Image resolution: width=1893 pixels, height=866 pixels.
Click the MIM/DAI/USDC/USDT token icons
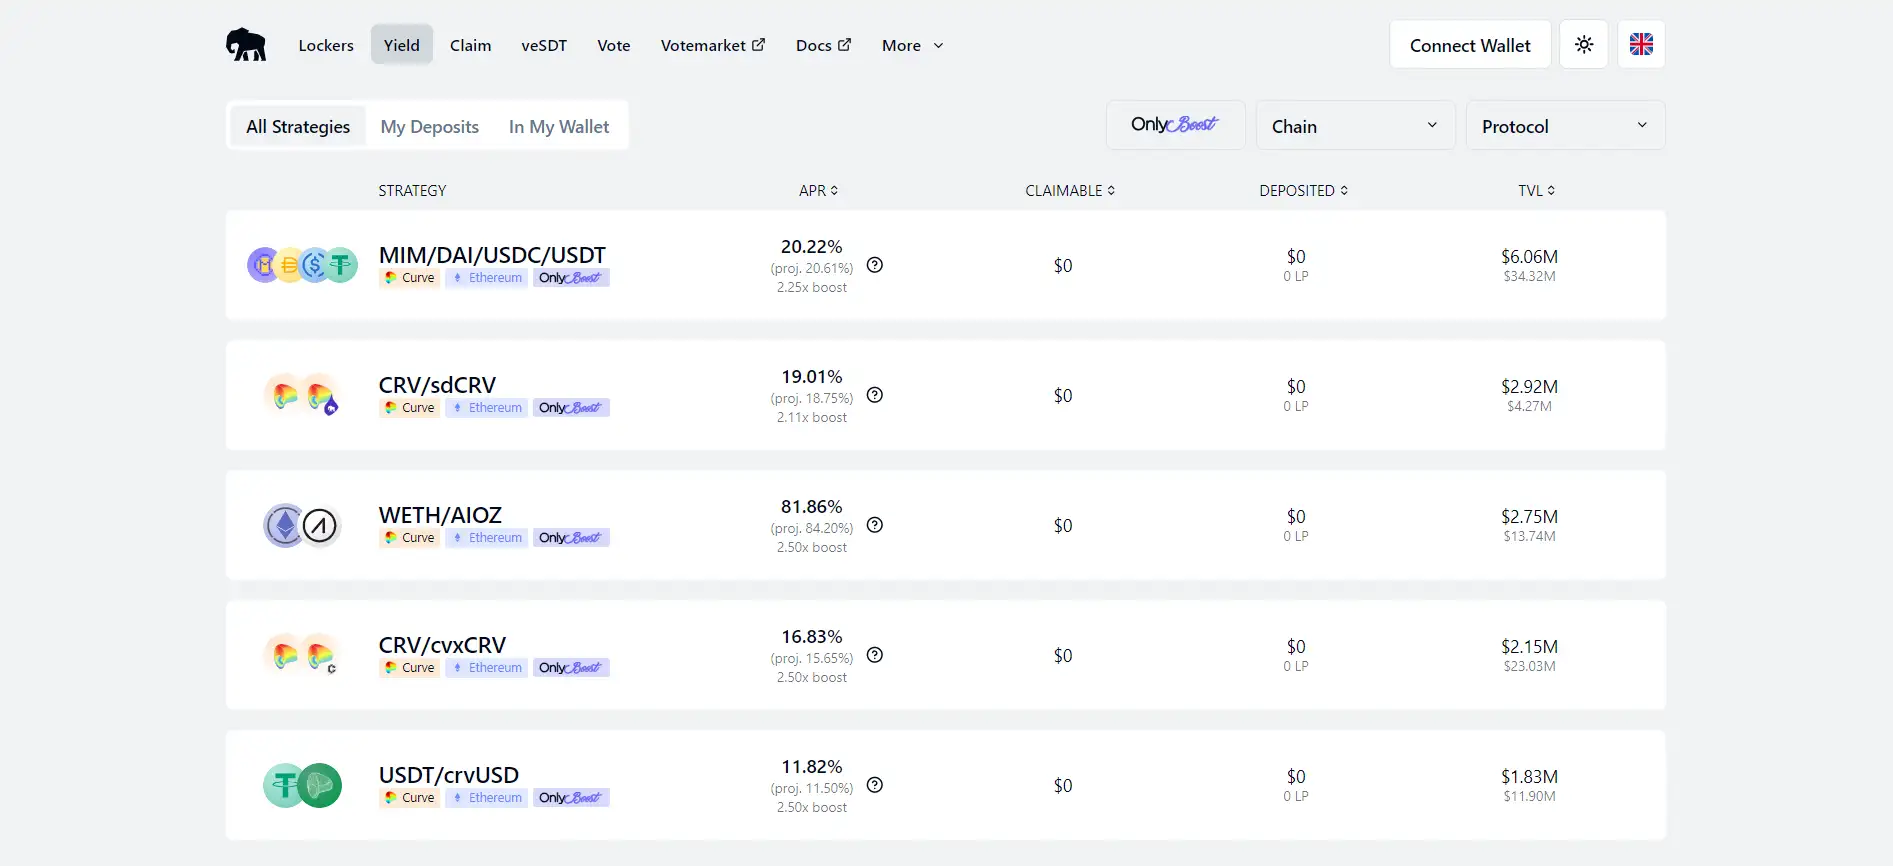pyautogui.click(x=302, y=265)
